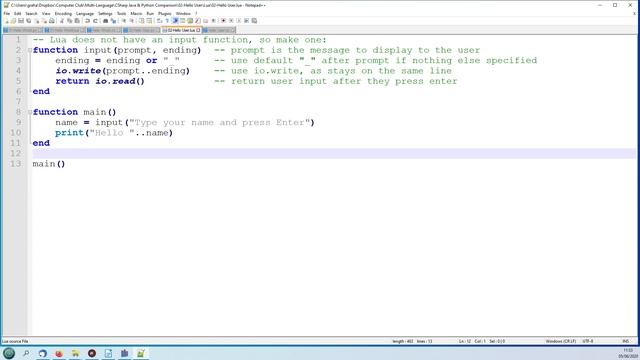Viewport: 640px width, 360px height.
Task: Click the Replace toolbar icon
Action: pos(113,20)
